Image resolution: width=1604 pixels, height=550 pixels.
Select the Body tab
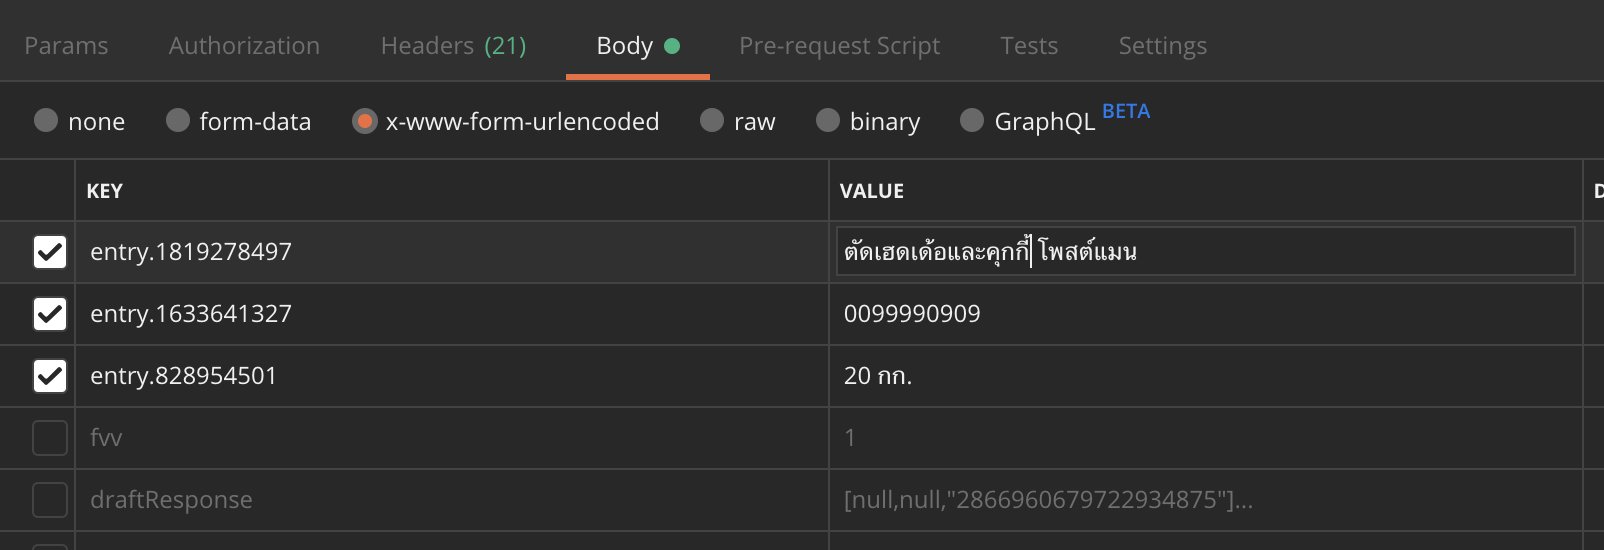(638, 46)
